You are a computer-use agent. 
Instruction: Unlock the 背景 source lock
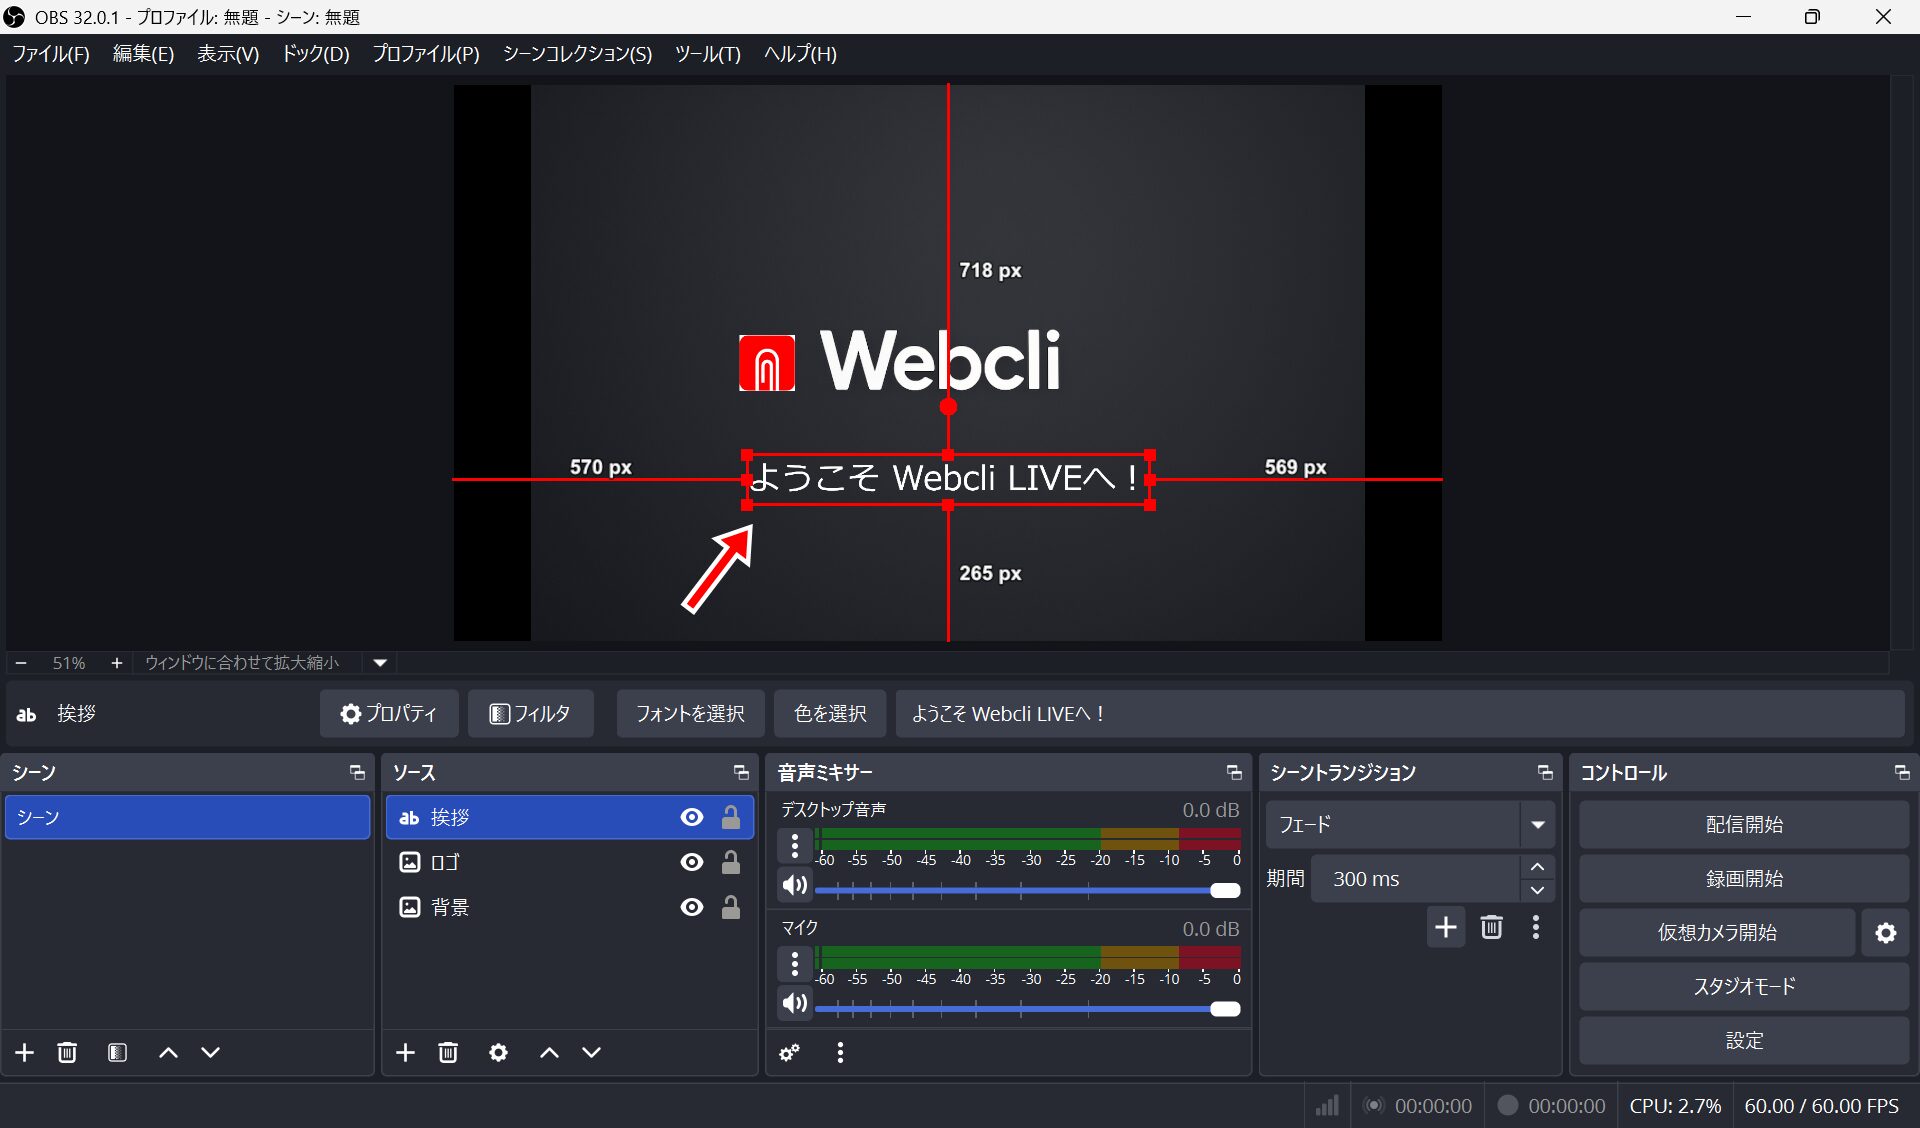coord(731,907)
